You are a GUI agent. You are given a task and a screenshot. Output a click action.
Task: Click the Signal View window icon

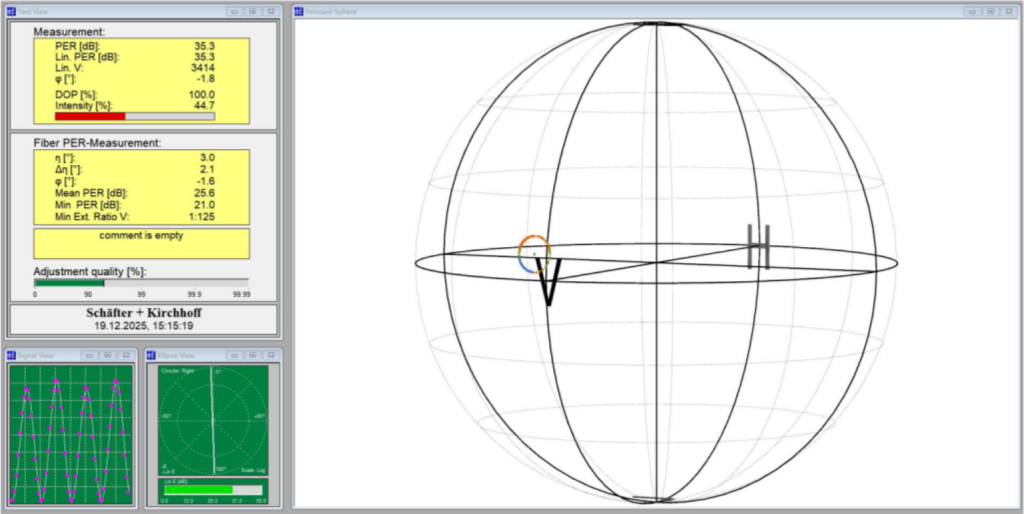10,355
